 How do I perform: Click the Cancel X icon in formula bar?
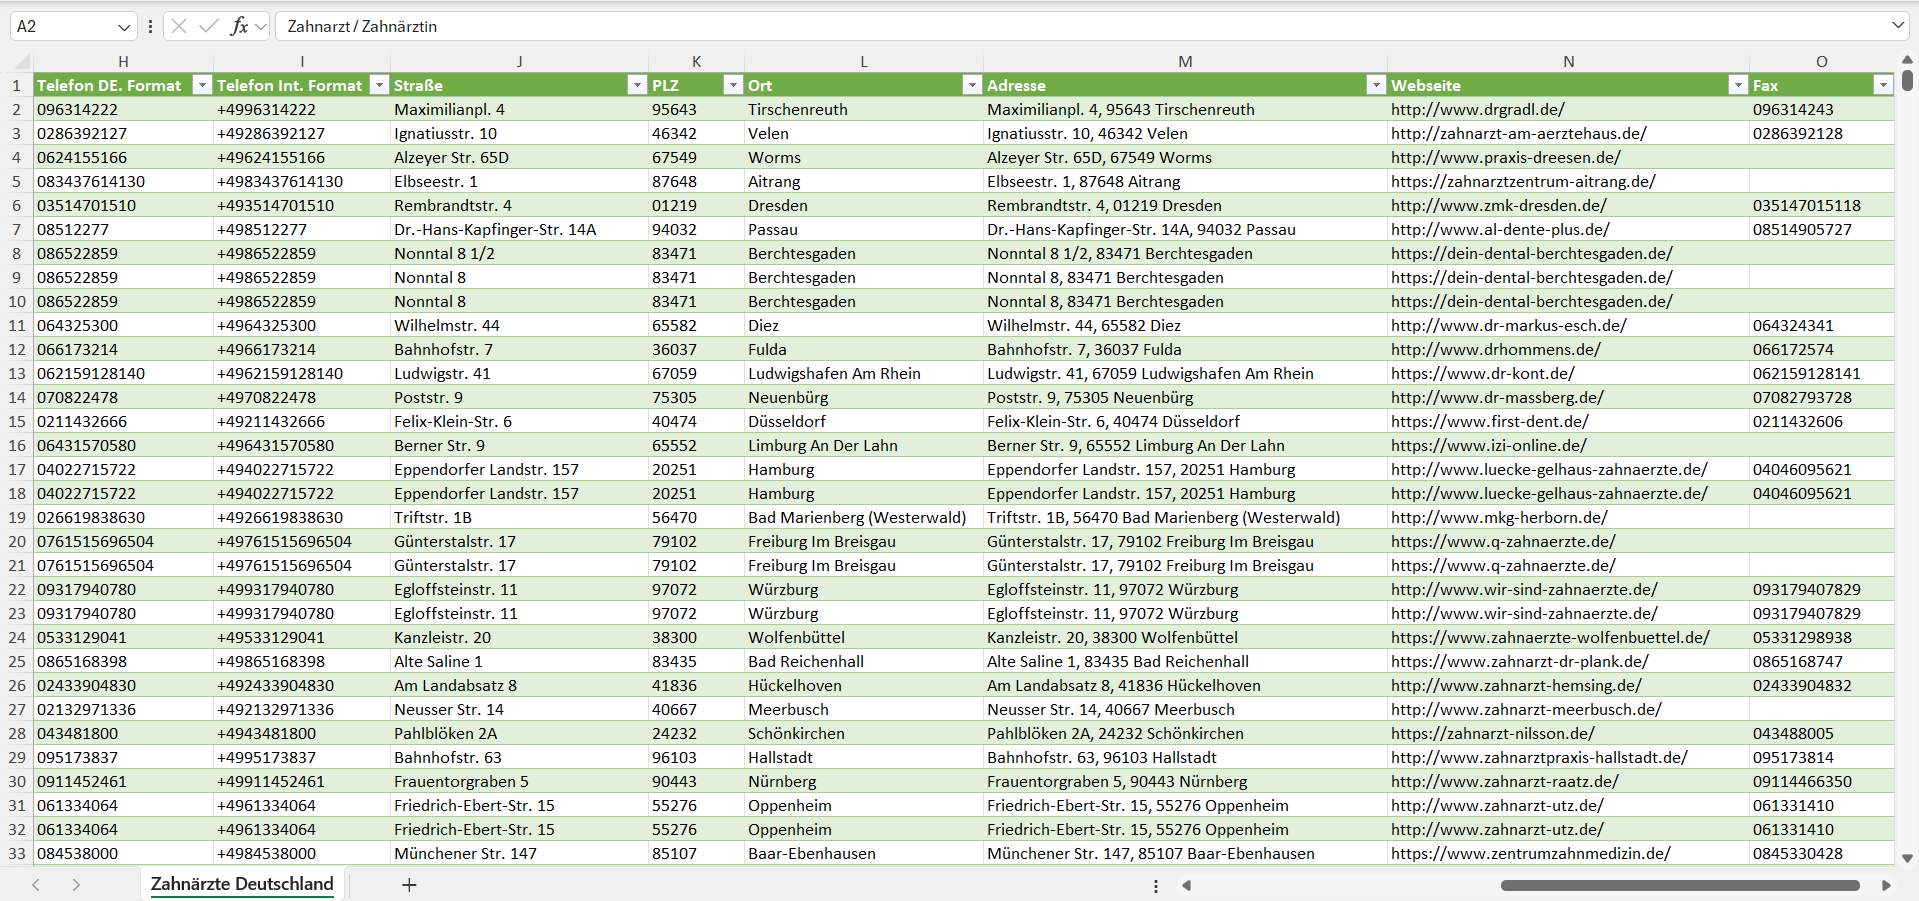point(179,26)
